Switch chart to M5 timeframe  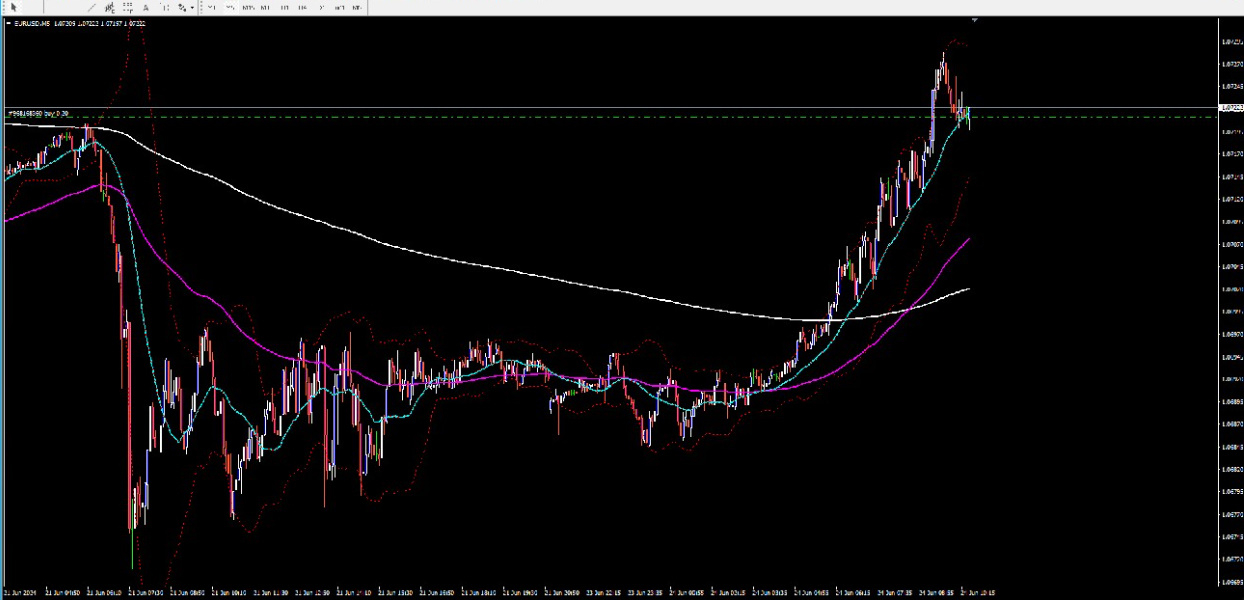pyautogui.click(x=230, y=7)
